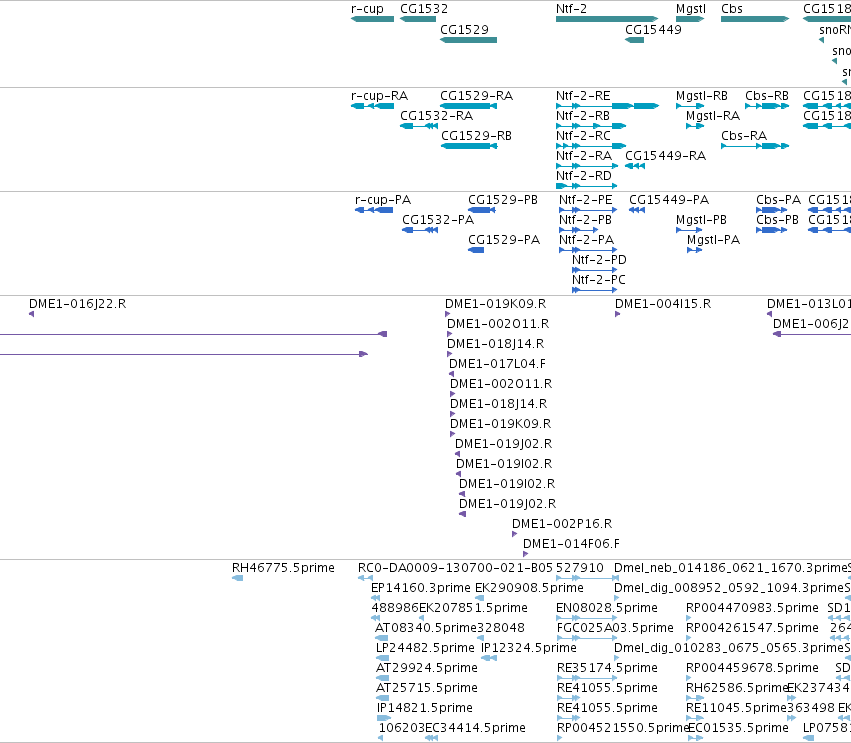Select the Ntf-2-RE transcript
851x743 pixels.
coord(607,106)
